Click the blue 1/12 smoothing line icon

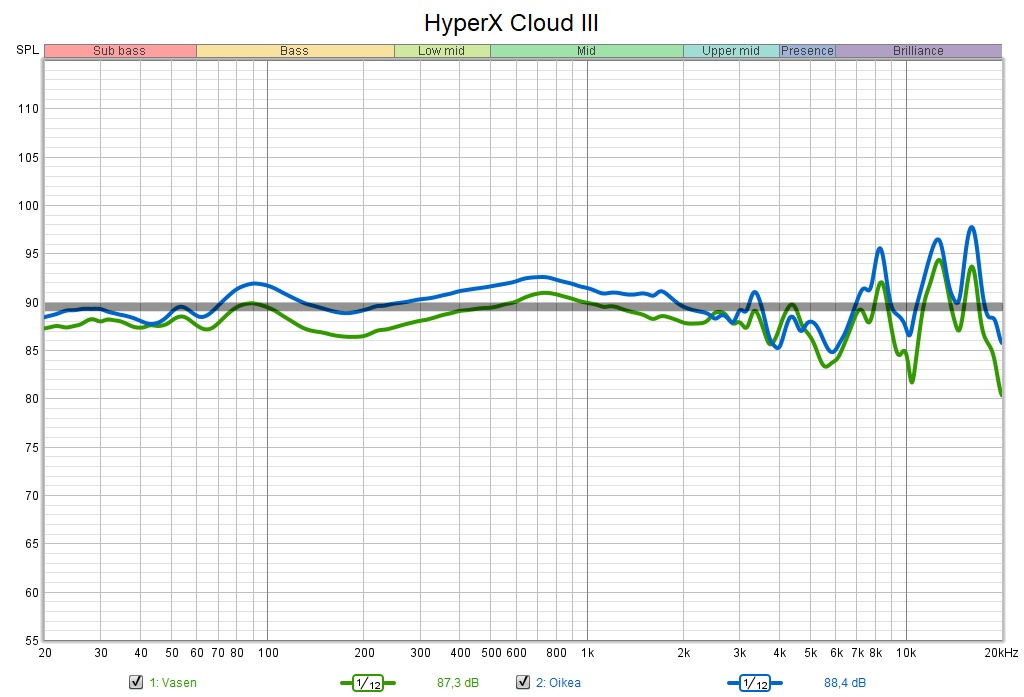tap(755, 683)
